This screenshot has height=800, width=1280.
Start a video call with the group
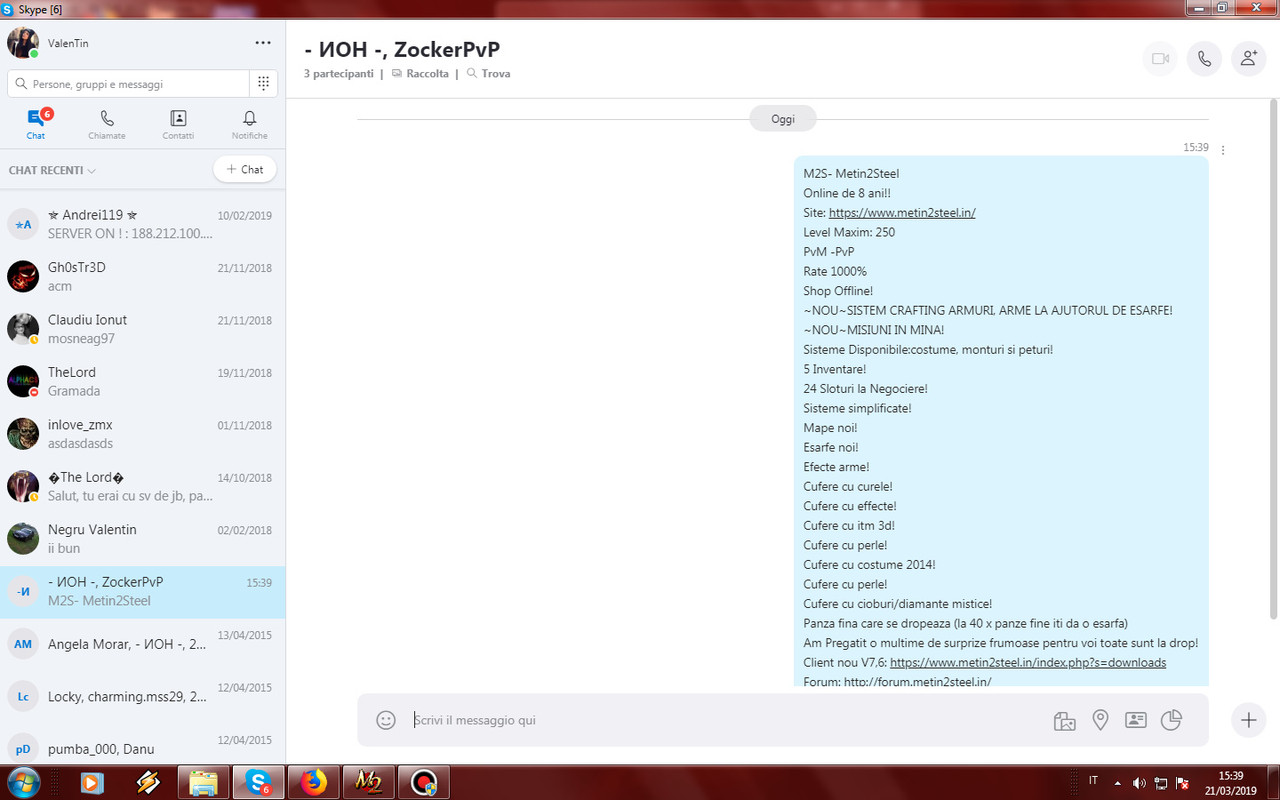point(1160,59)
